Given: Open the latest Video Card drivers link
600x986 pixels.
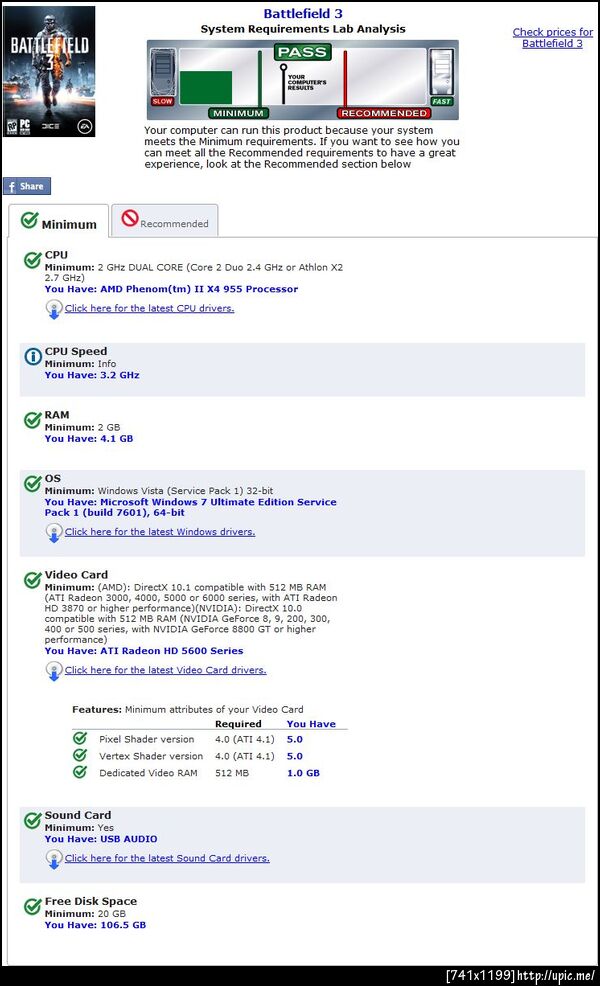Looking at the screenshot, I should 165,670.
